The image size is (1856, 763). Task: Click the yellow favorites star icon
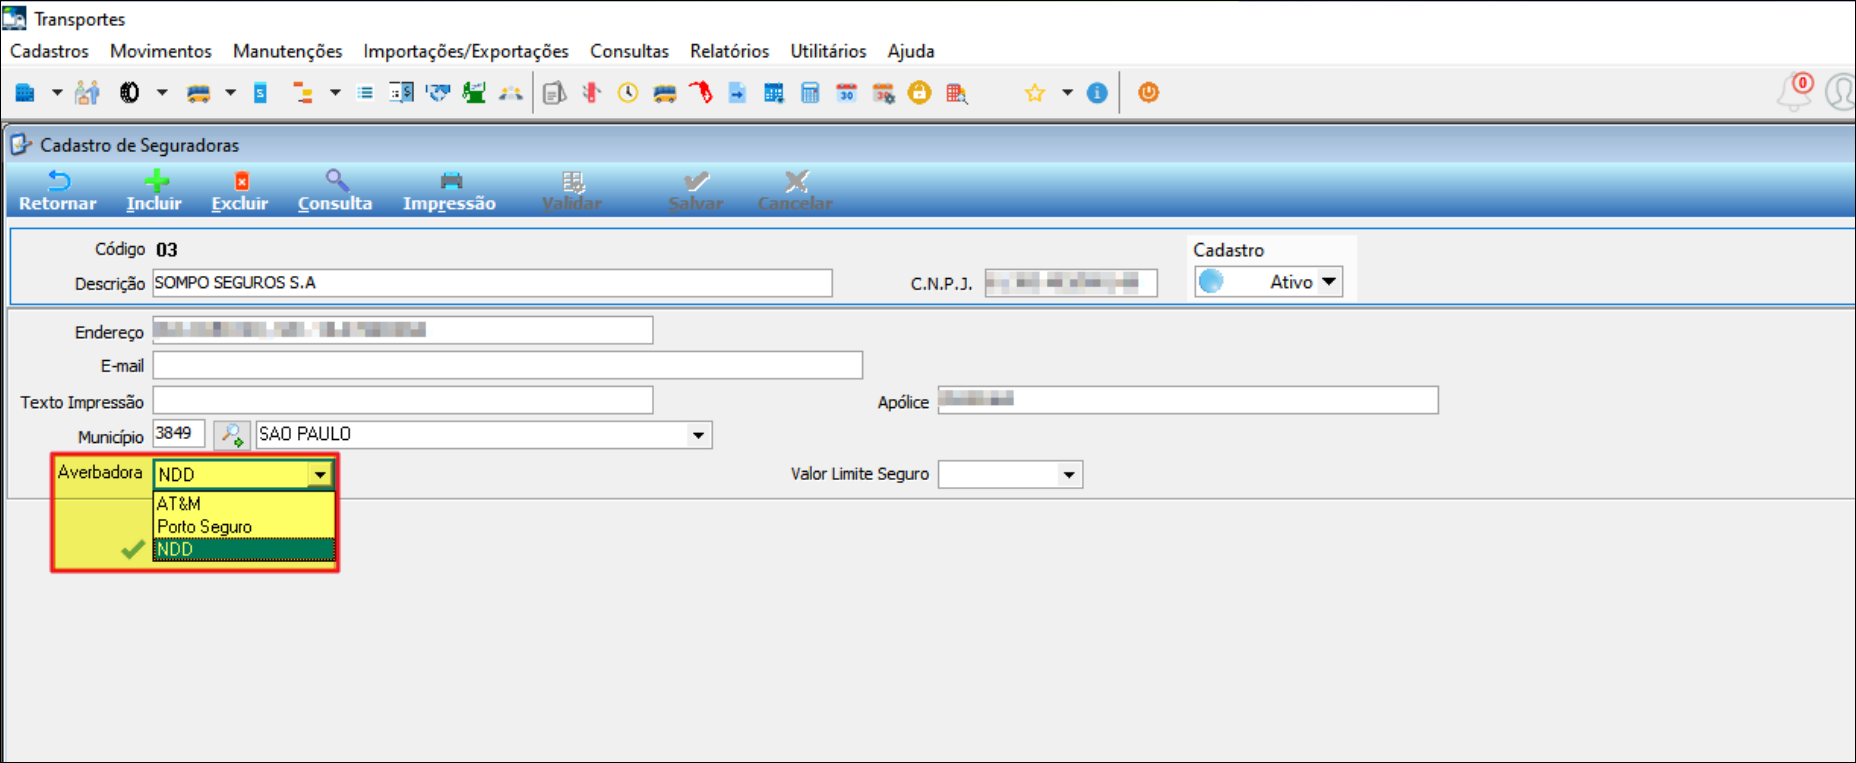pos(1034,93)
